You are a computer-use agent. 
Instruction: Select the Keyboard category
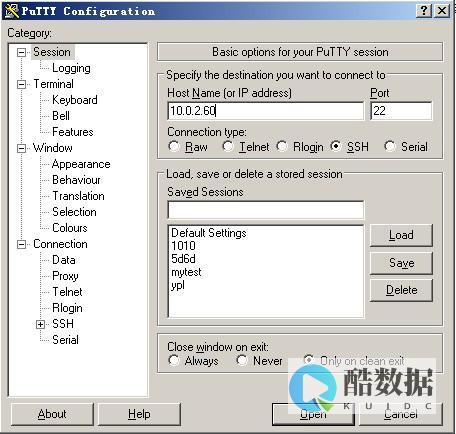pyautogui.click(x=75, y=100)
